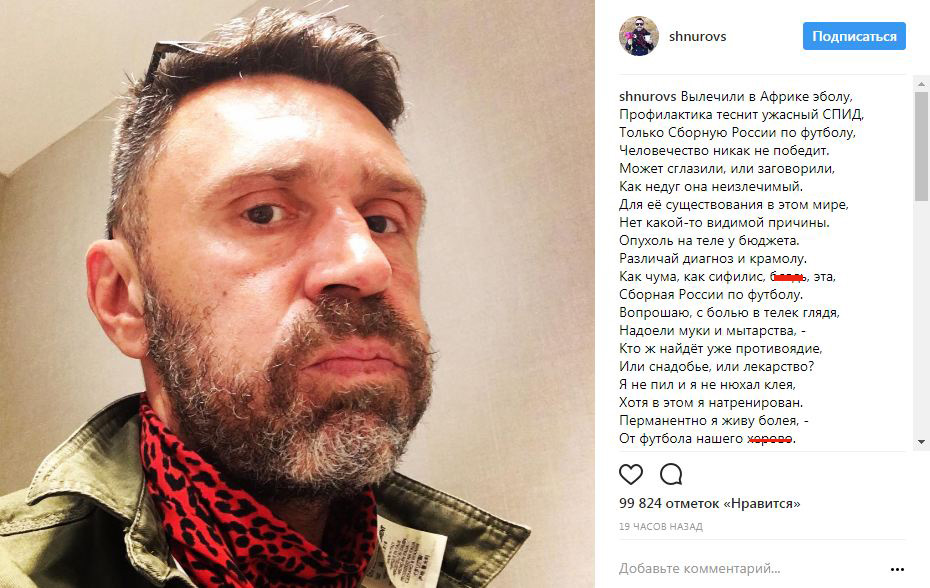Click bold shnurovs at caption start
The image size is (930, 588).
(648, 96)
